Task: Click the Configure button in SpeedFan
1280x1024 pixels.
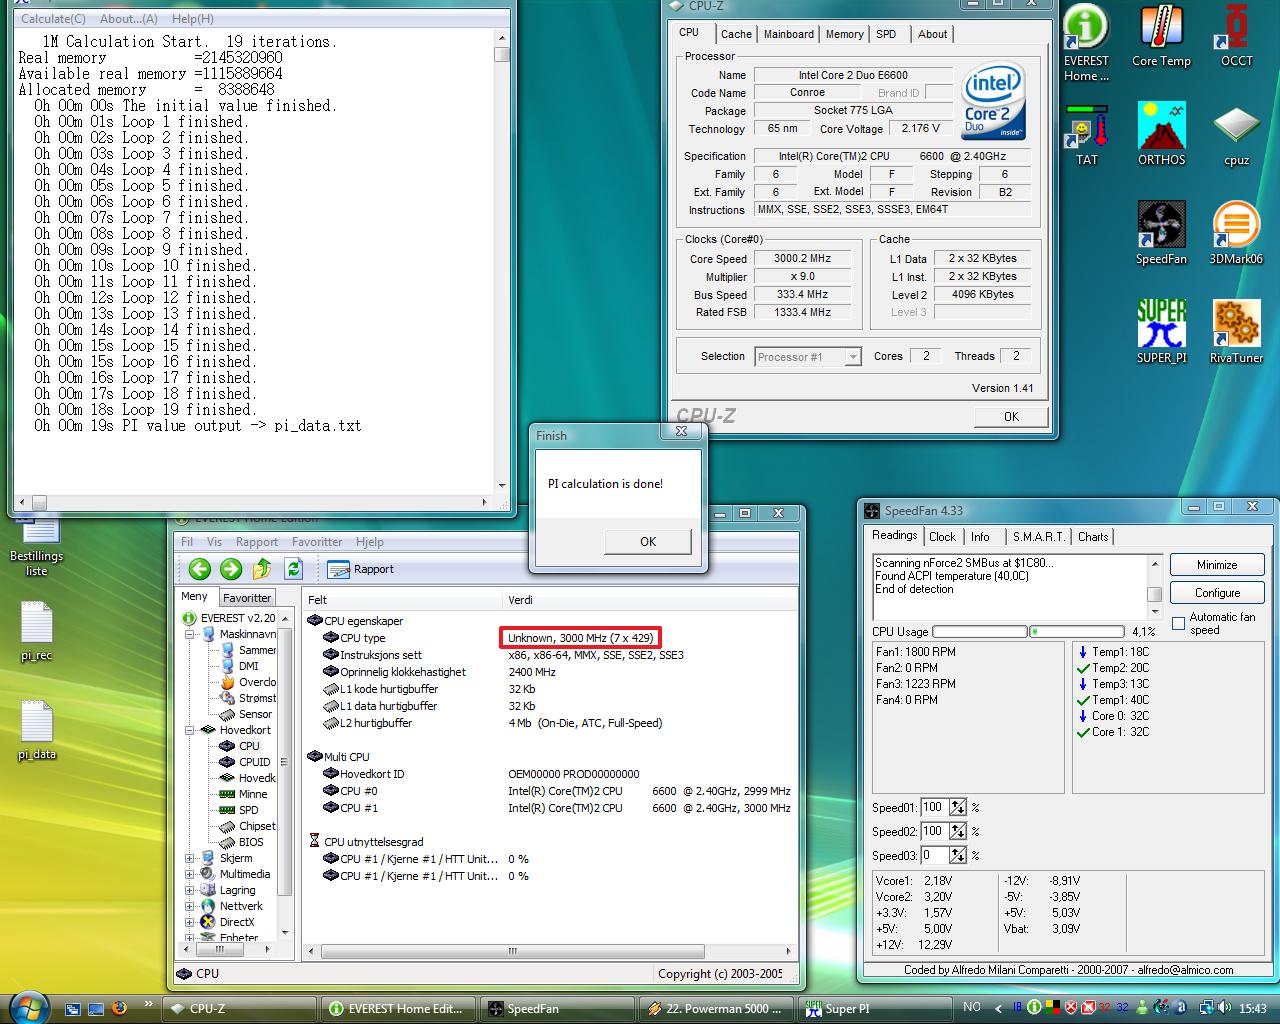Action: (x=1217, y=593)
